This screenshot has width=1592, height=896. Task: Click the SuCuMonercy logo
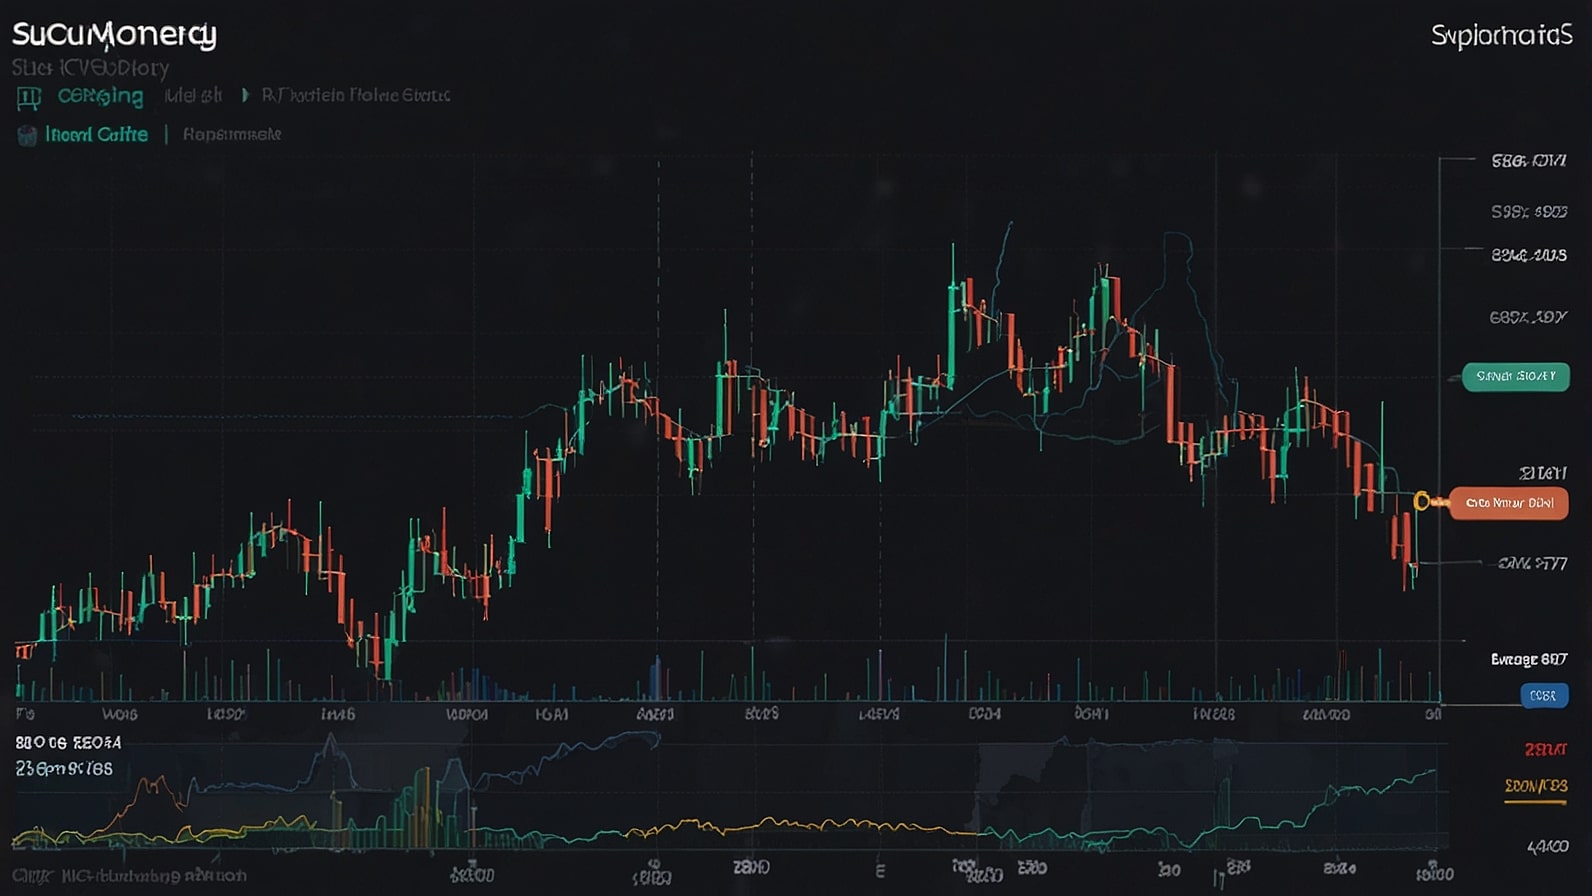click(114, 35)
